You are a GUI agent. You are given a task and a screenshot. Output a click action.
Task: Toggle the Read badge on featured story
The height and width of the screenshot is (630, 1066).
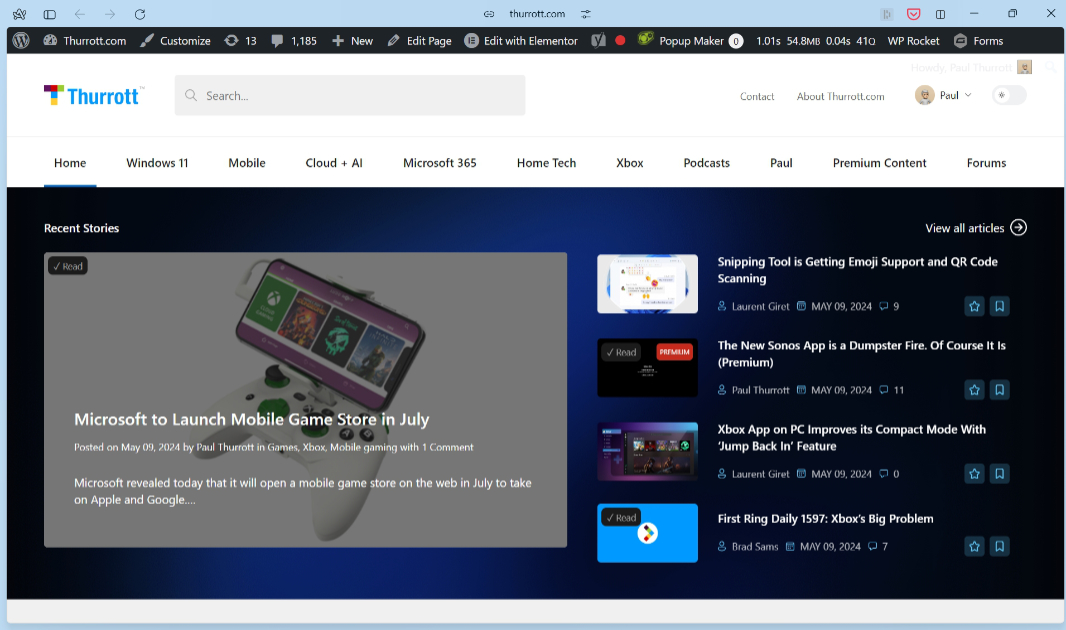68,266
